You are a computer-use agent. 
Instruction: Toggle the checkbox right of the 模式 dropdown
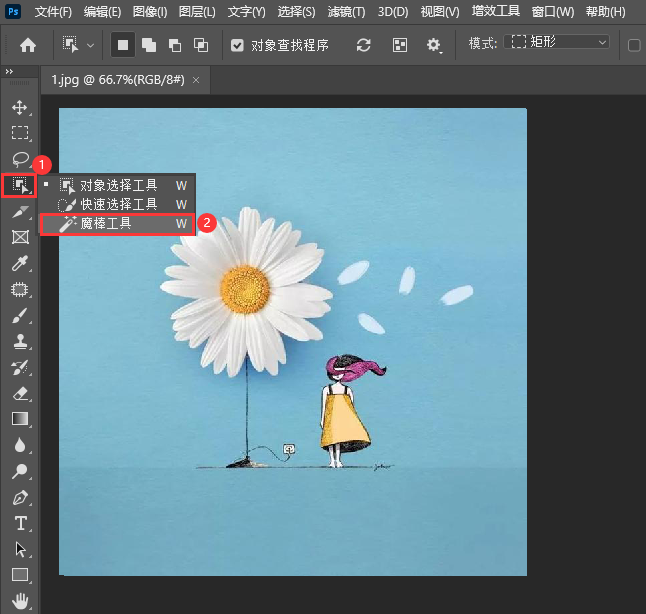point(634,45)
